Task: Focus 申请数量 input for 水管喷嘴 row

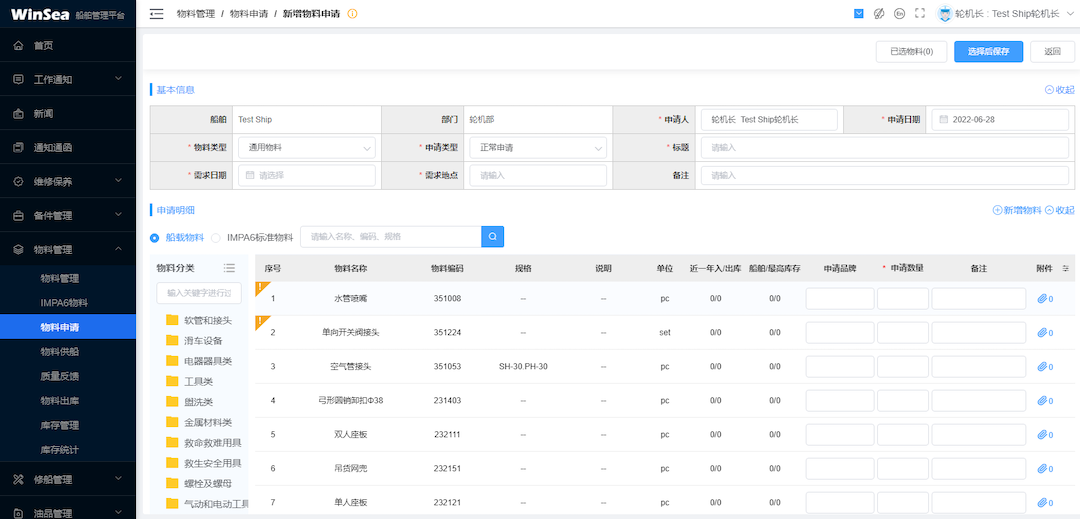Action: [x=903, y=299]
